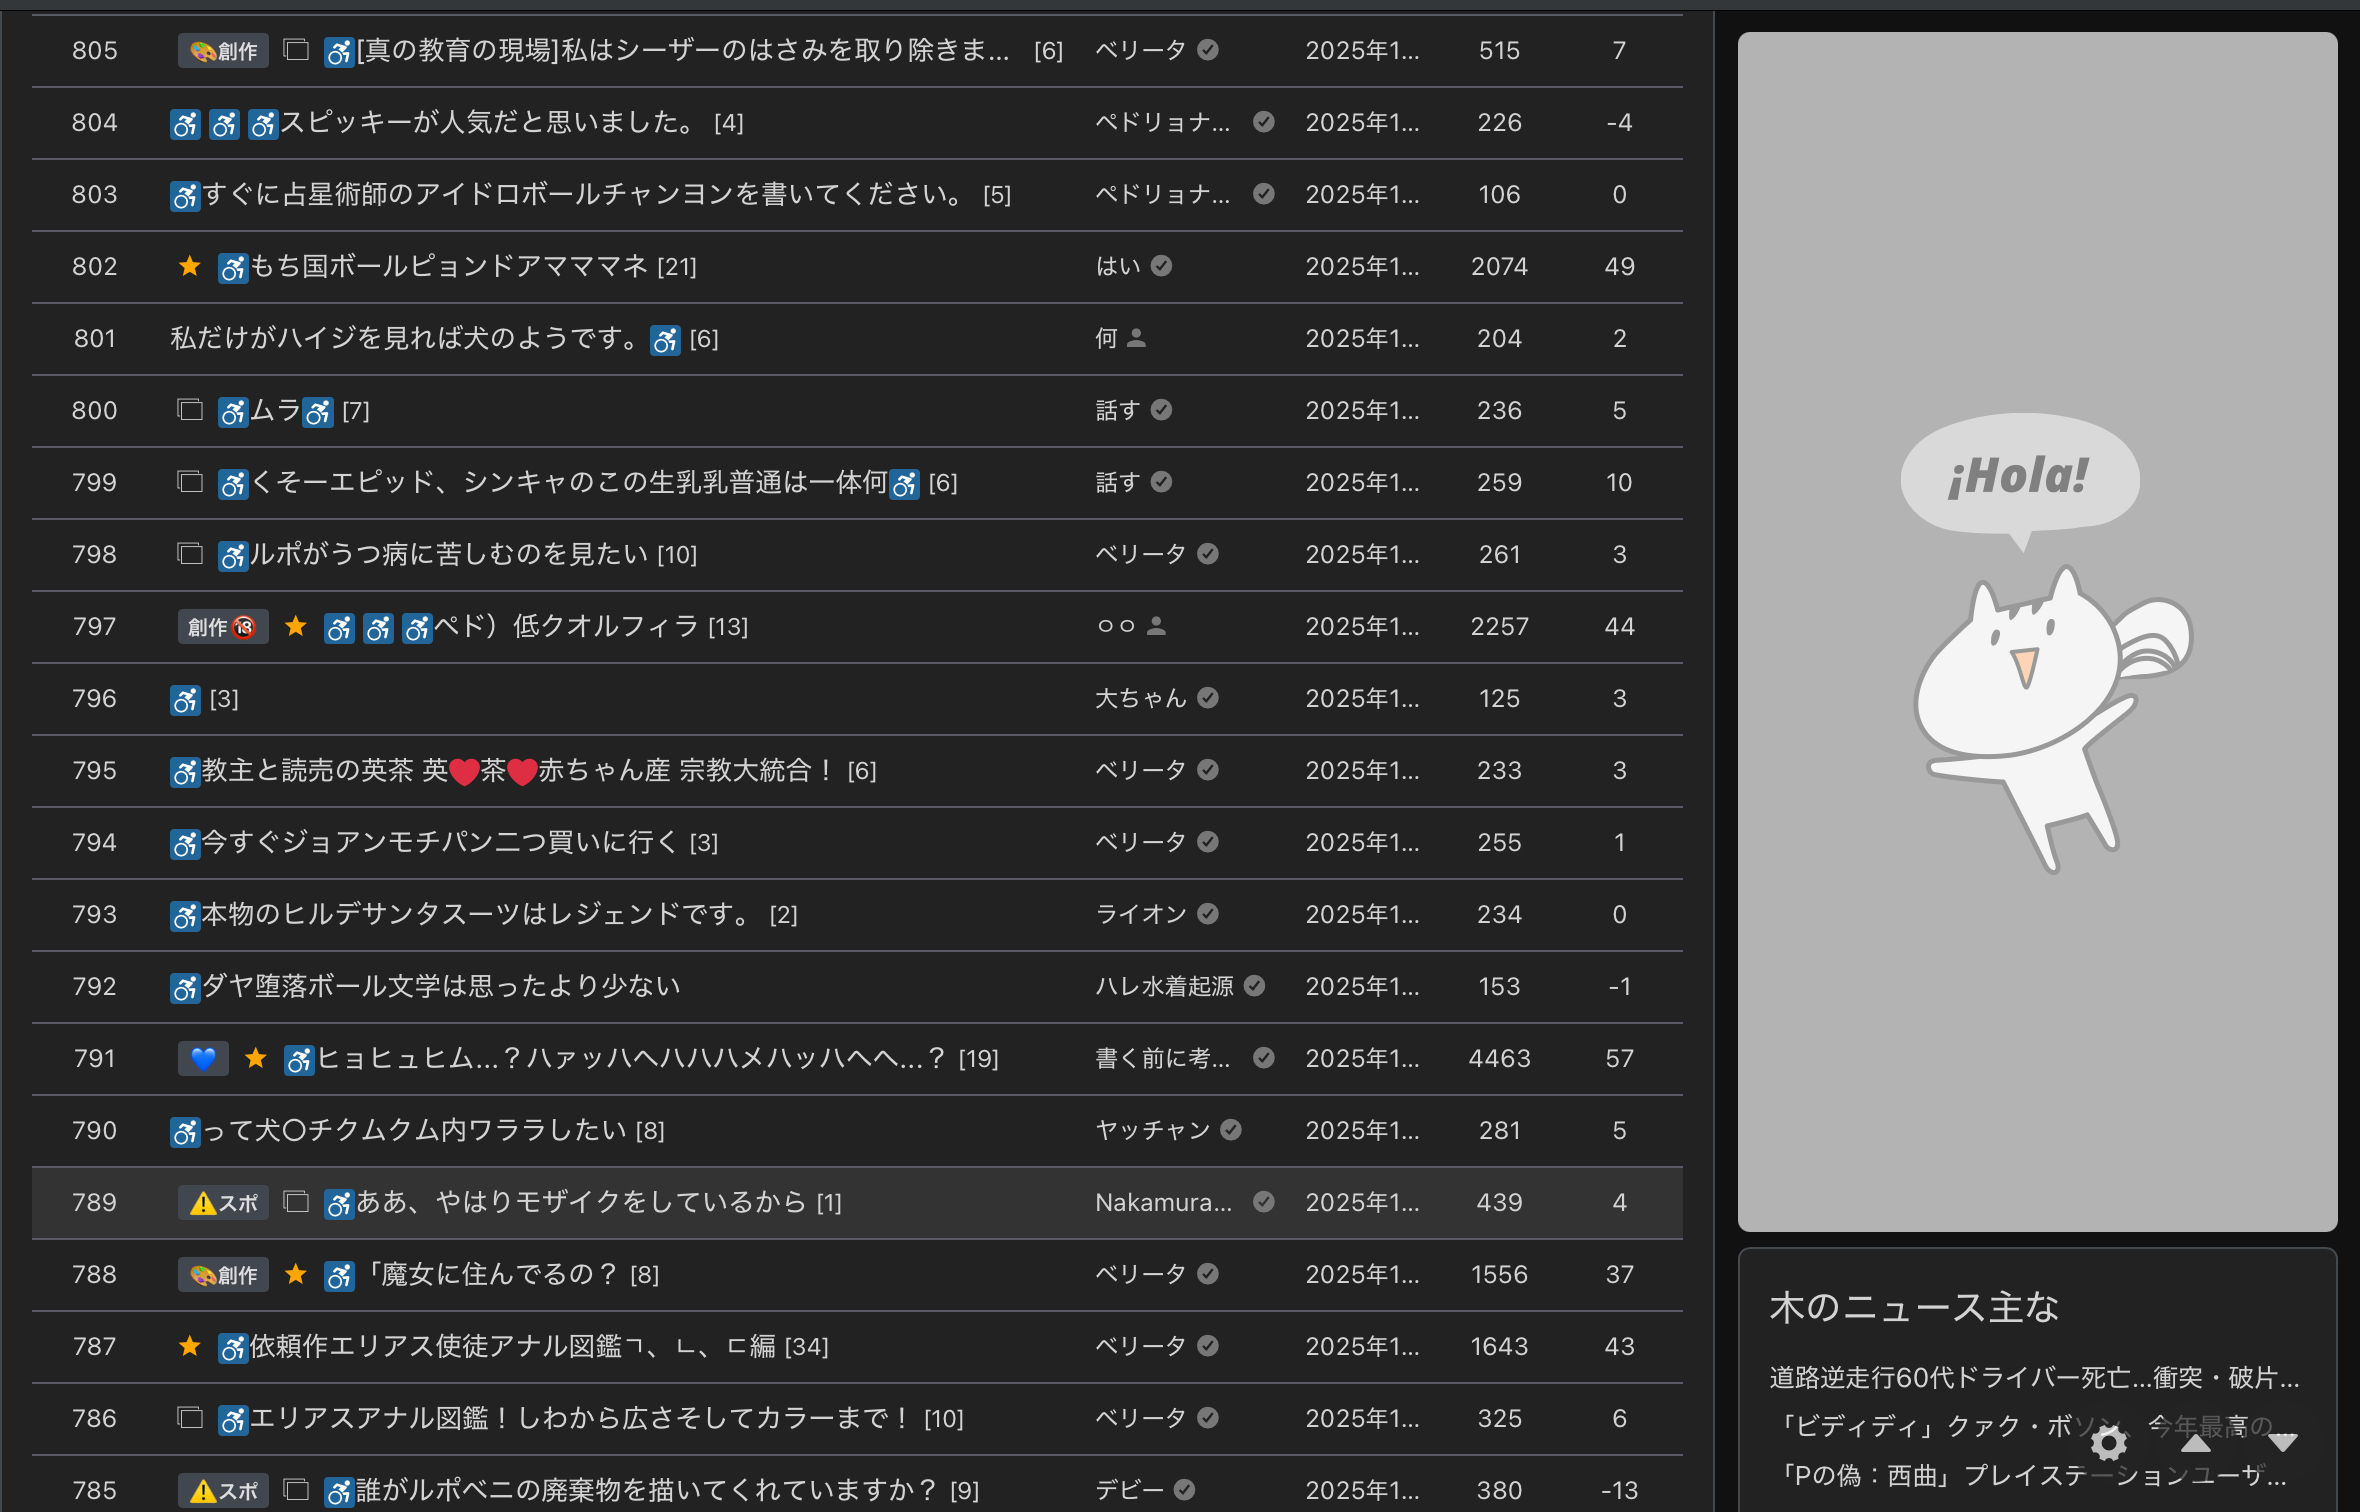
Task: Click author name ヤッチャン on post 790
Action: [1152, 1130]
